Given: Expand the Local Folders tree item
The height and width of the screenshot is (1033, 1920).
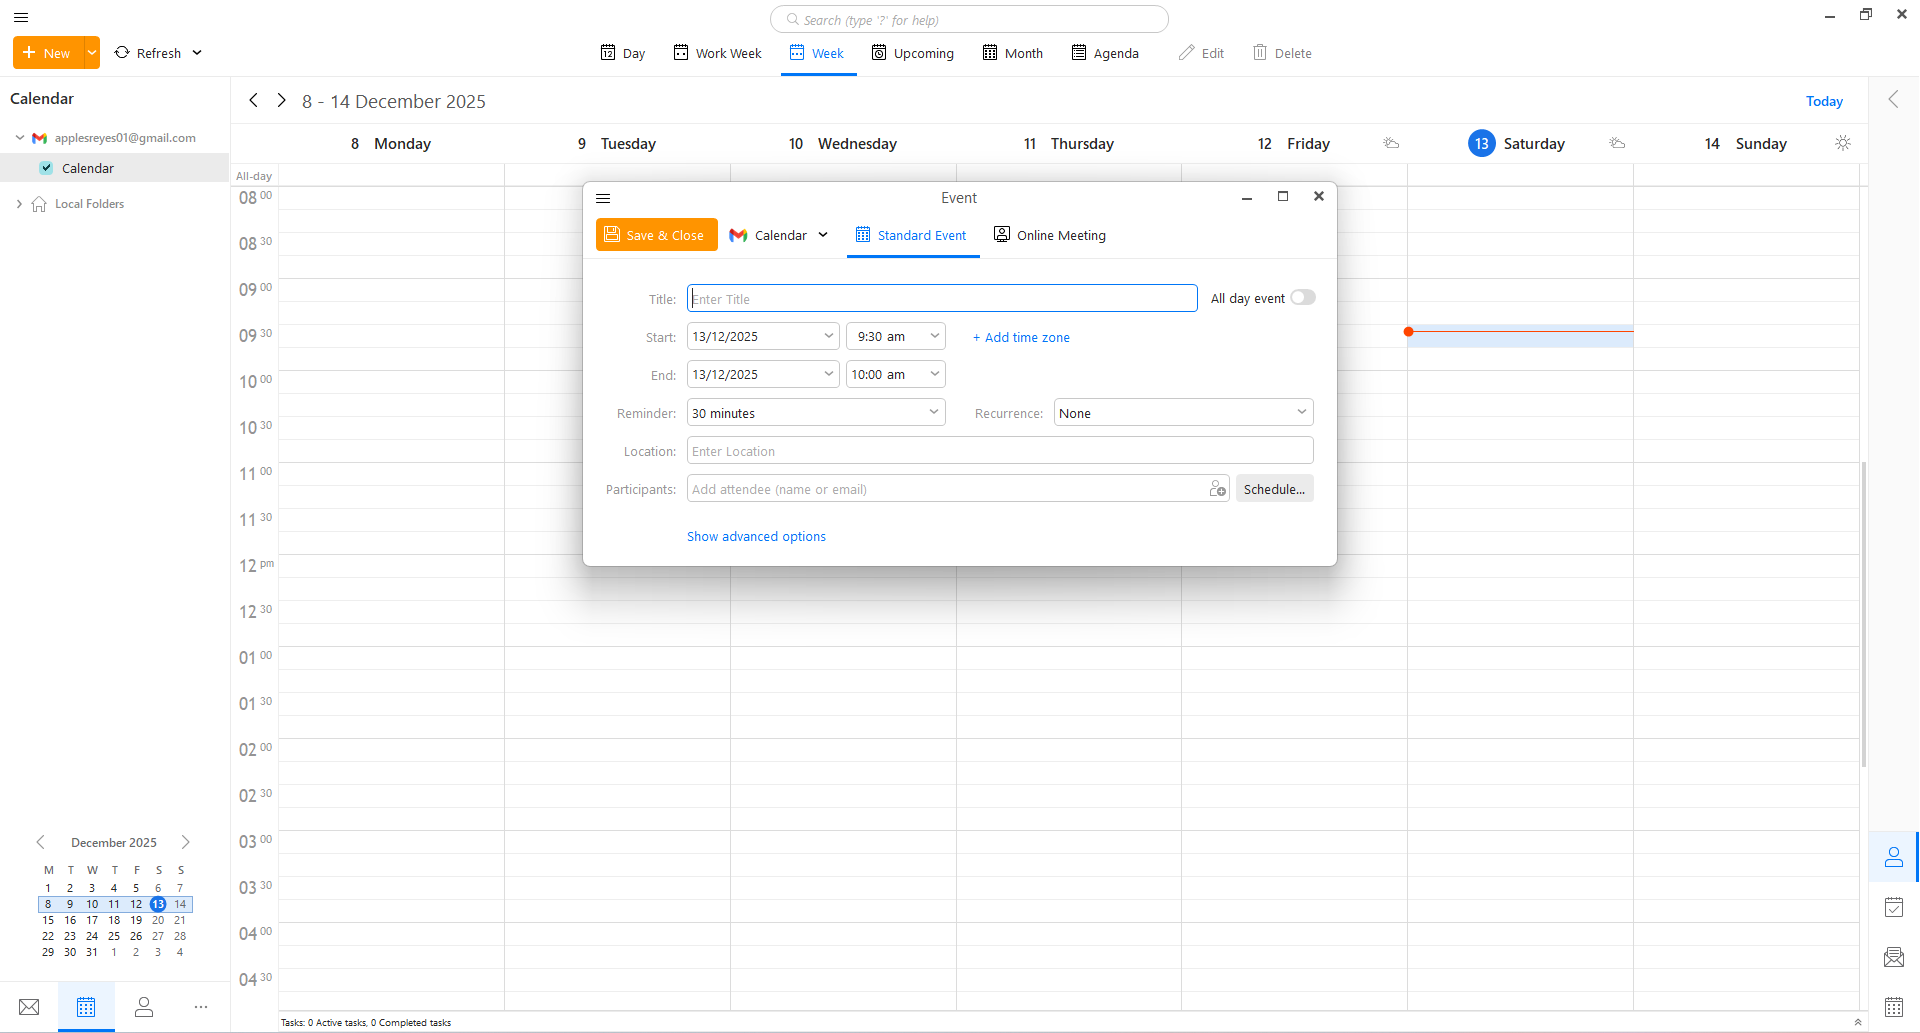Looking at the screenshot, I should pyautogui.click(x=19, y=204).
